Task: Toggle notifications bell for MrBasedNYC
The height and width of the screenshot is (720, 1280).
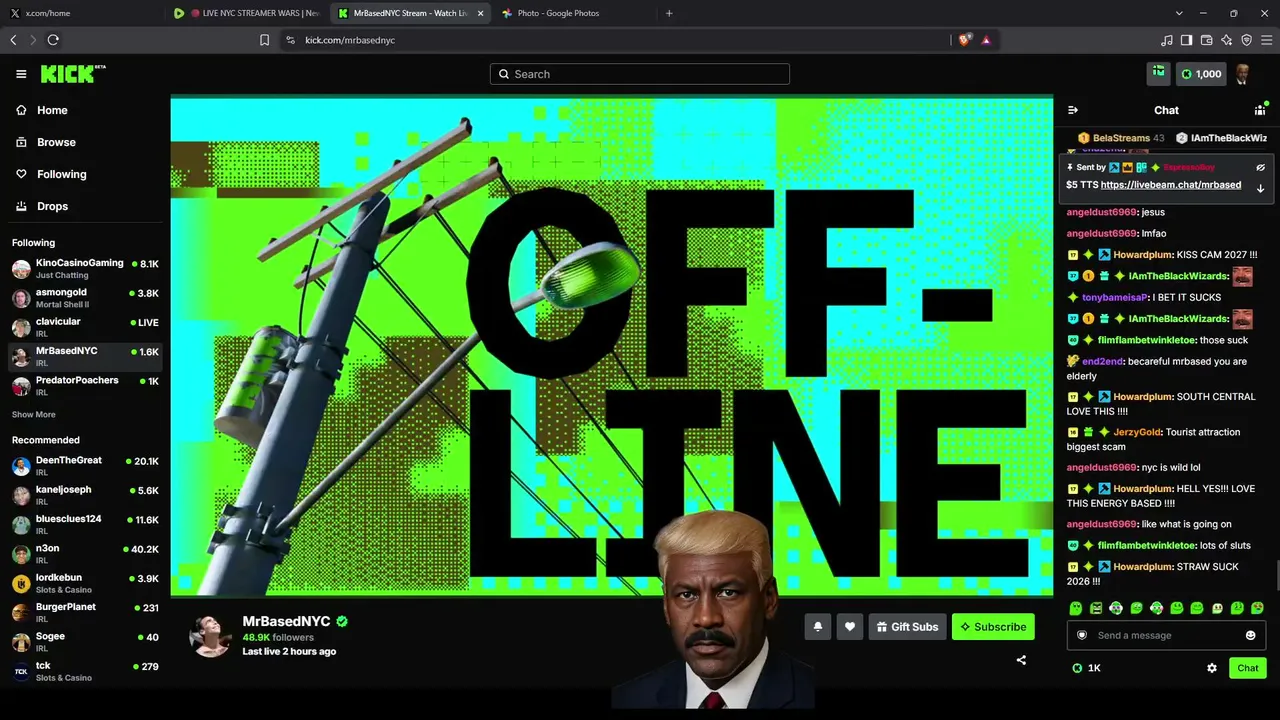Action: click(x=818, y=627)
